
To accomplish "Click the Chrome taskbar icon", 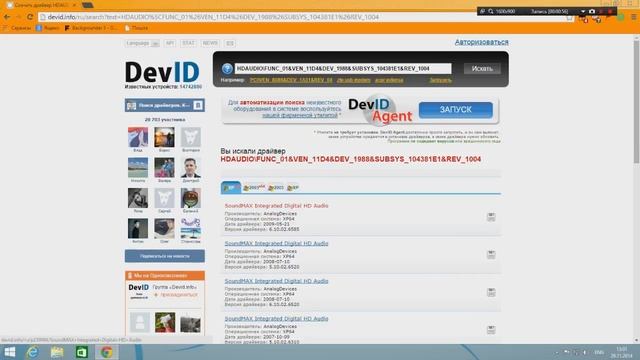I will pos(107,352).
